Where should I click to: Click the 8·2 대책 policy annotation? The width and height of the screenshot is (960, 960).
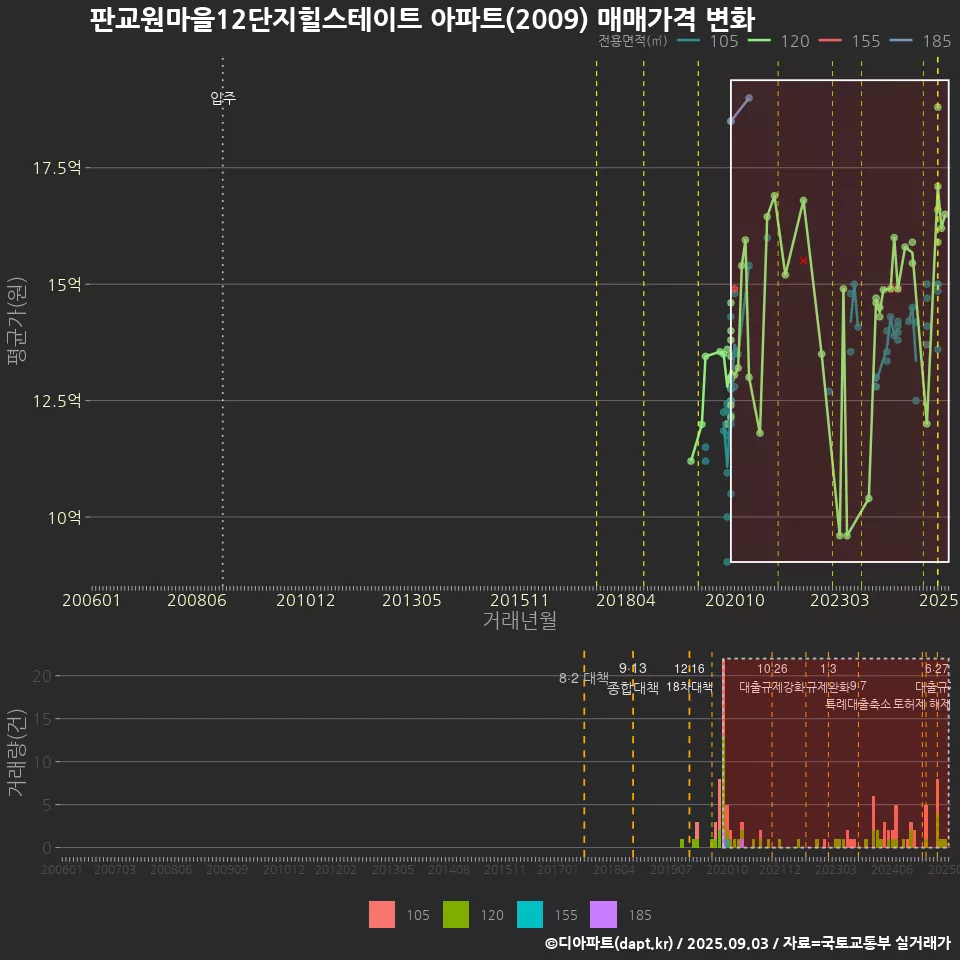tap(583, 678)
